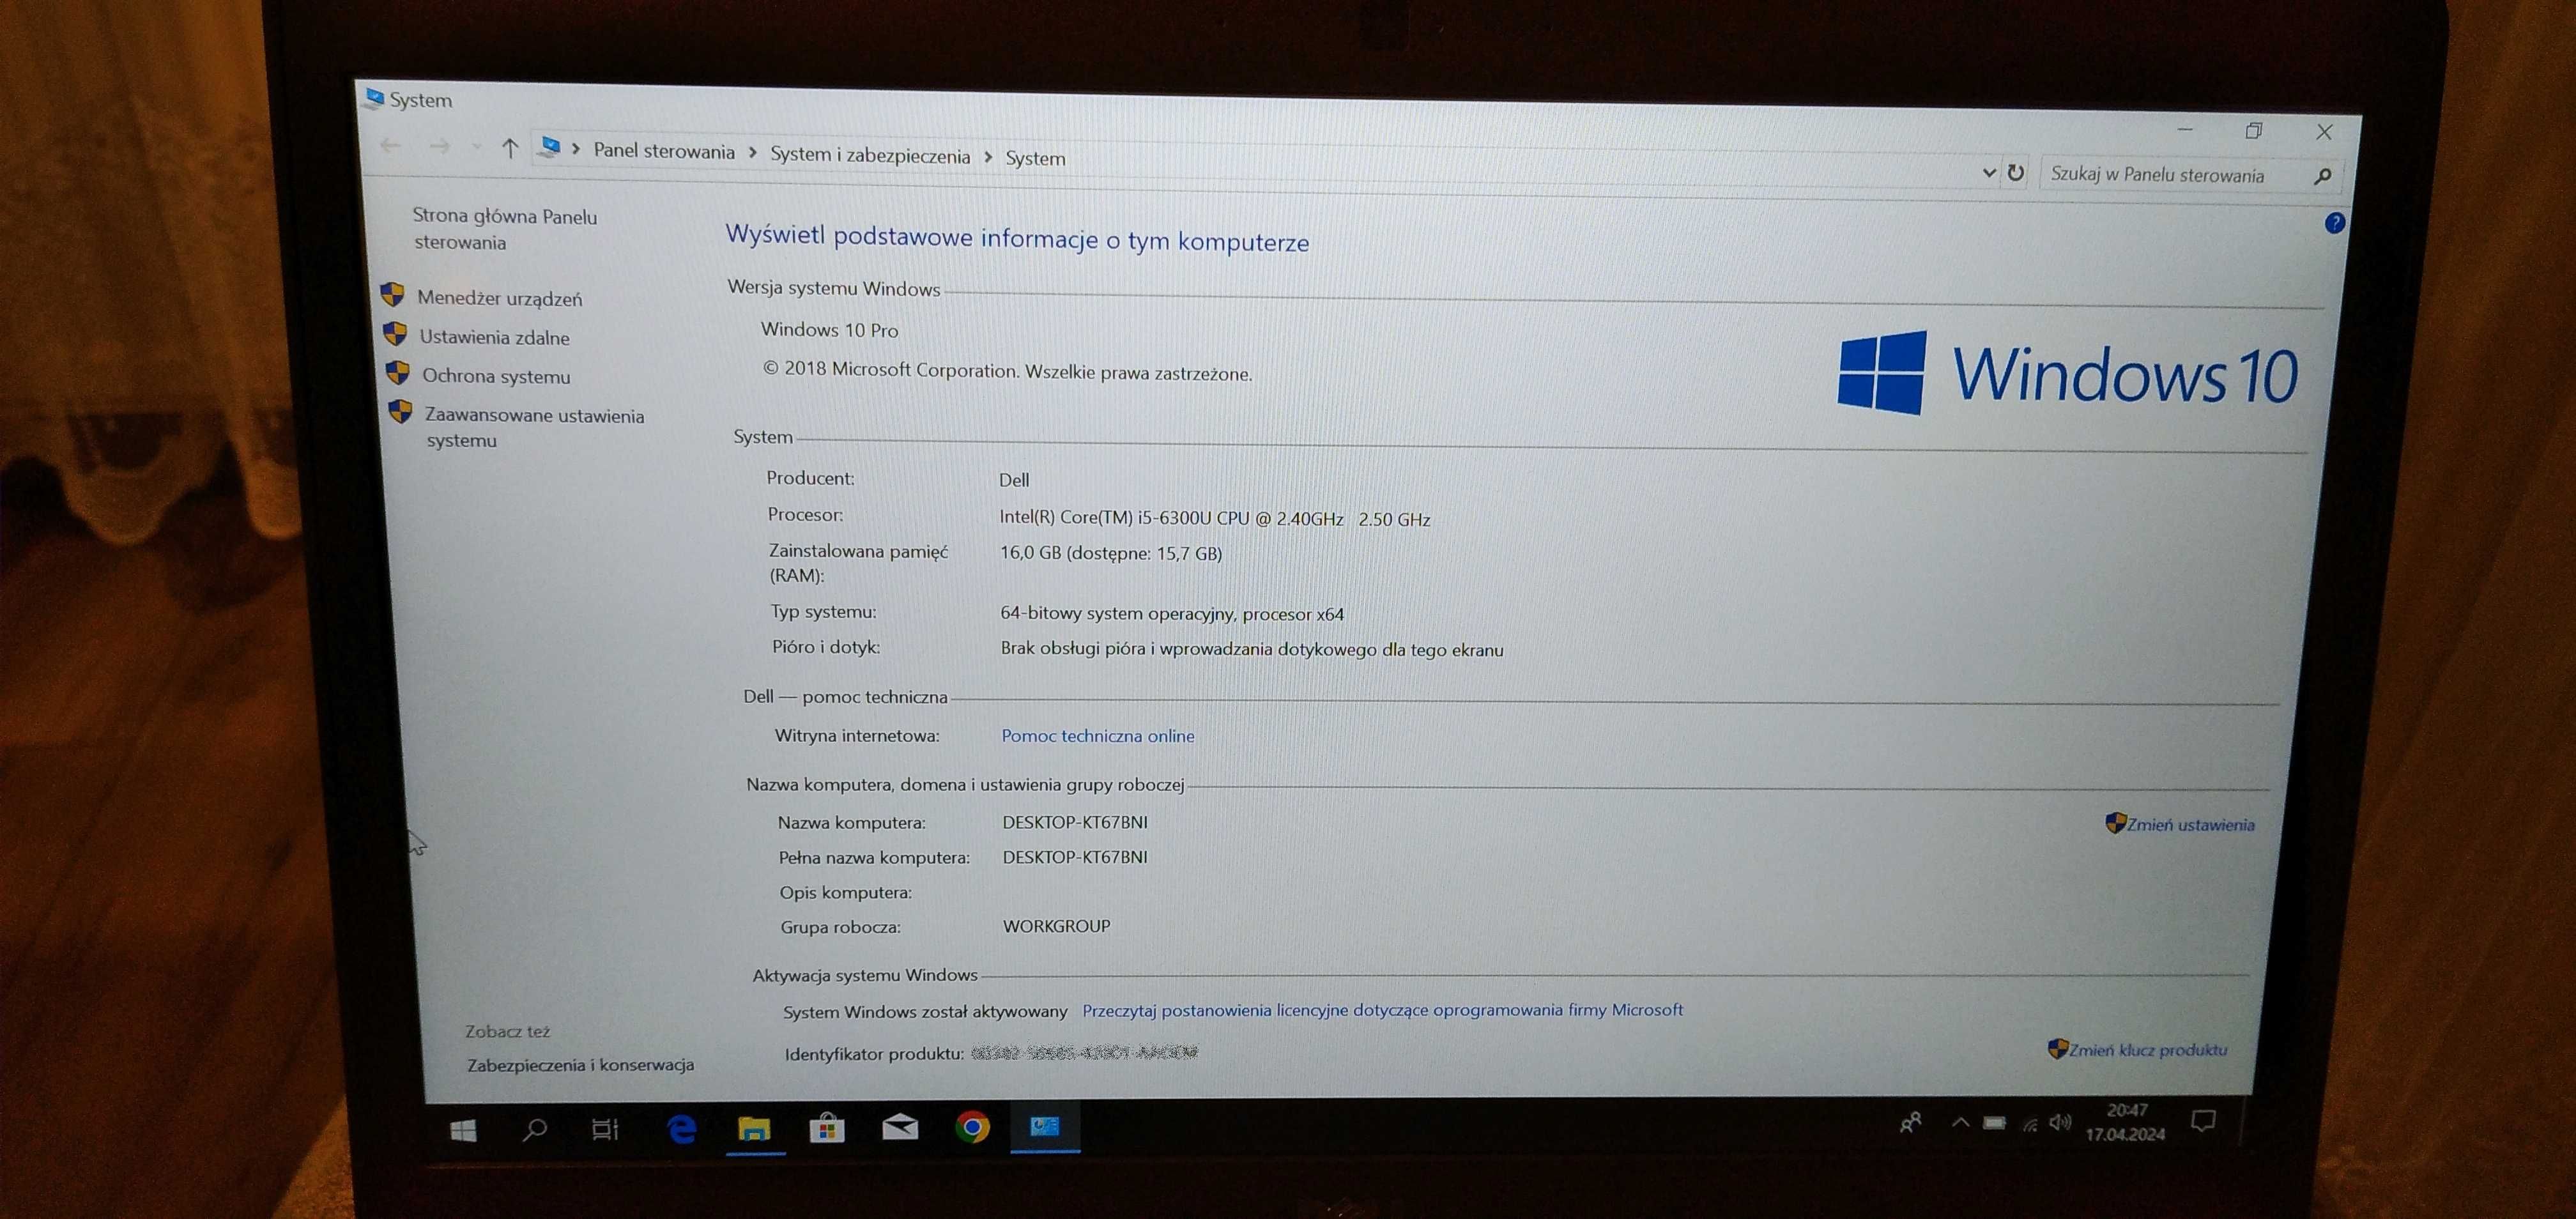The width and height of the screenshot is (2576, 1219).
Task: Select computer name DESKTOP-KT67BNI text
Action: coord(1074,823)
